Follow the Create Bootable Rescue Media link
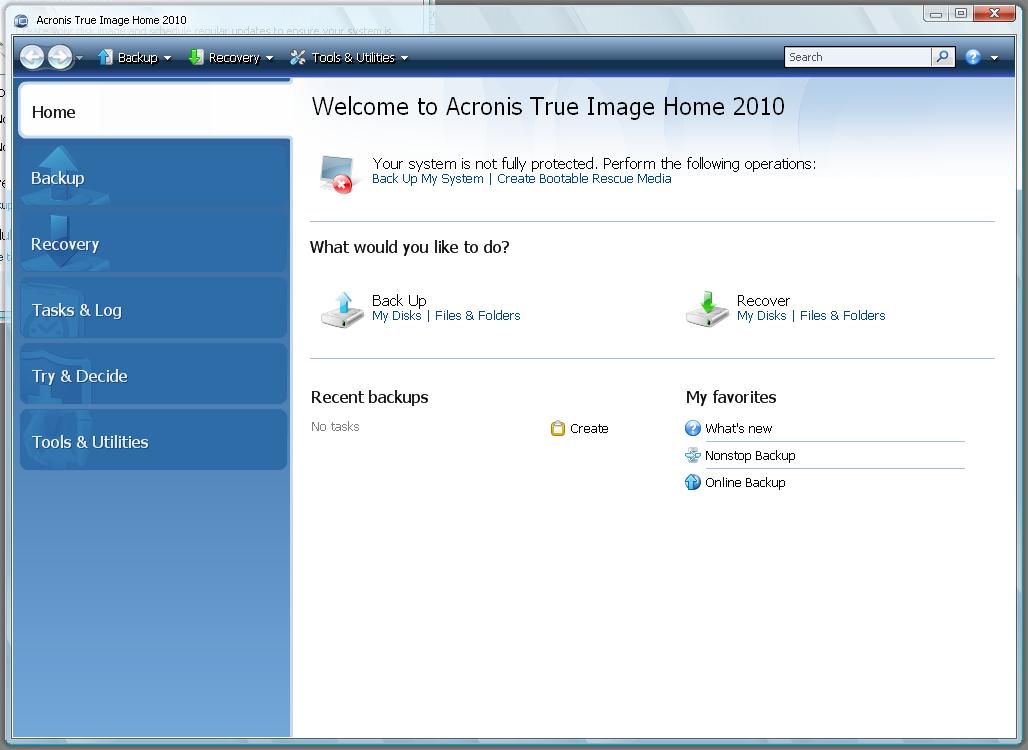This screenshot has height=750, width=1028. point(584,178)
